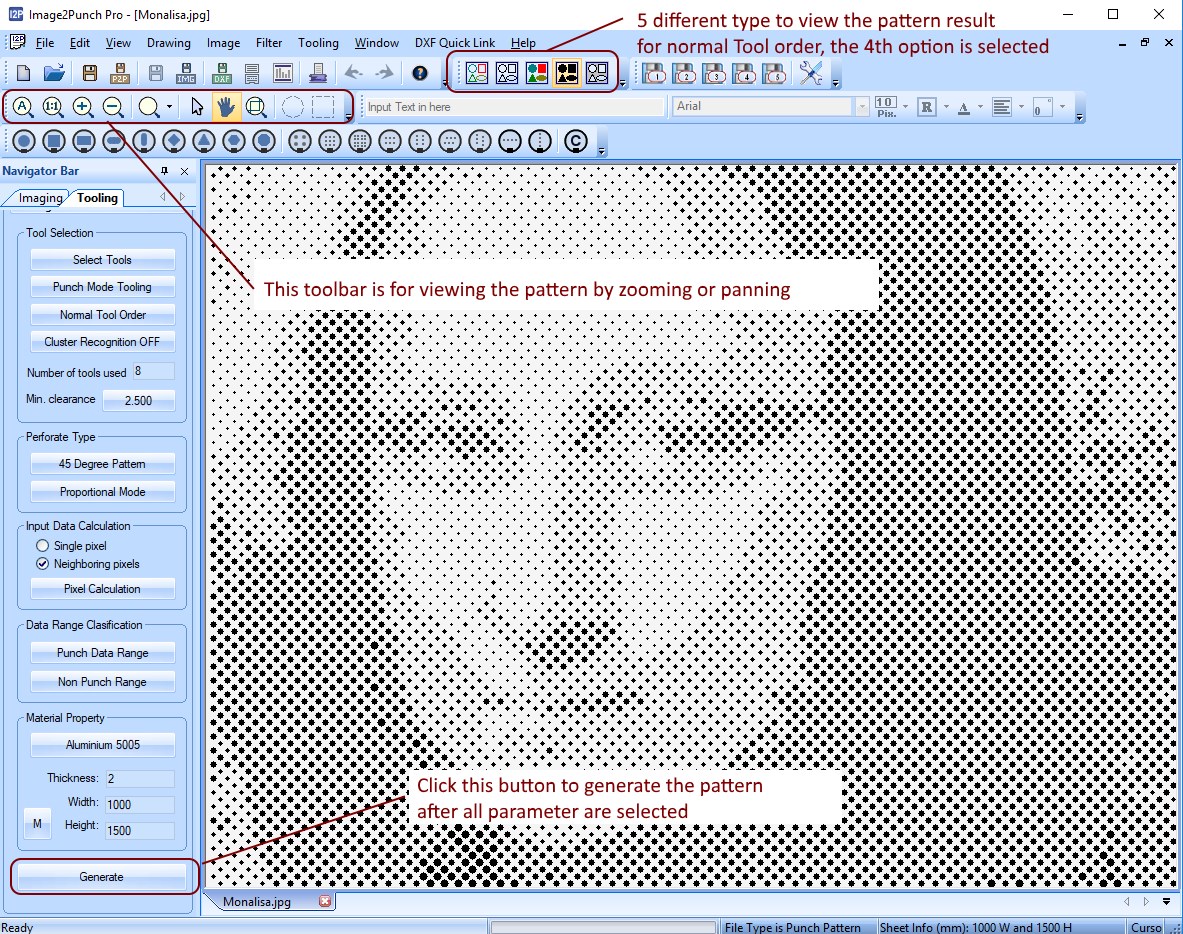Image resolution: width=1183 pixels, height=934 pixels.
Task: Click the 45 Degree Pattern button
Action: pos(103,464)
